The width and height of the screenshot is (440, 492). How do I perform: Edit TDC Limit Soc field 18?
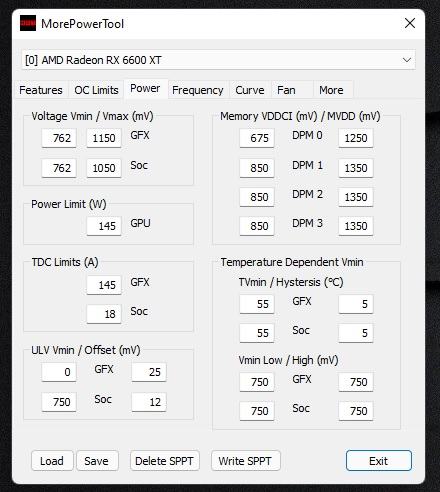(x=104, y=314)
